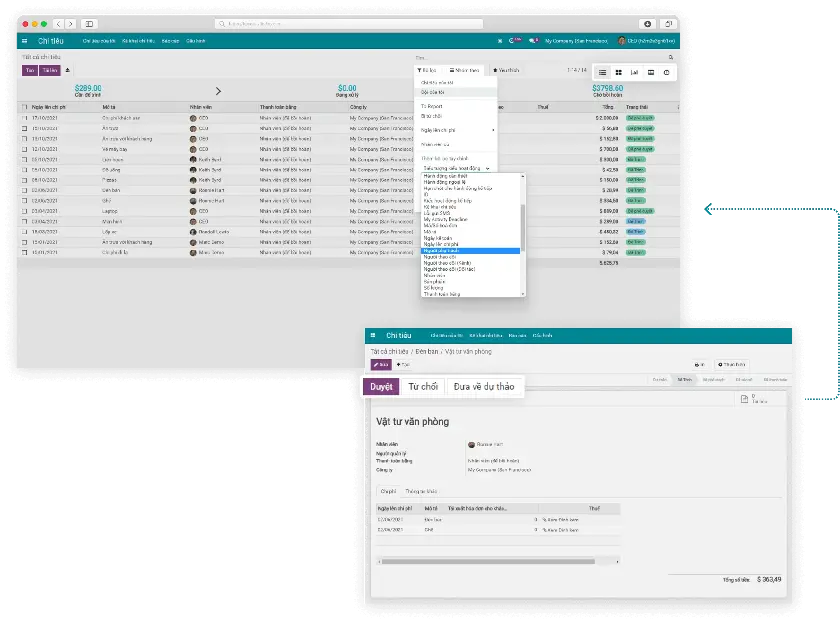This screenshot has height=622, width=840.
Task: Expand the Ngày lên chi phí submenu
Action: 456,130
